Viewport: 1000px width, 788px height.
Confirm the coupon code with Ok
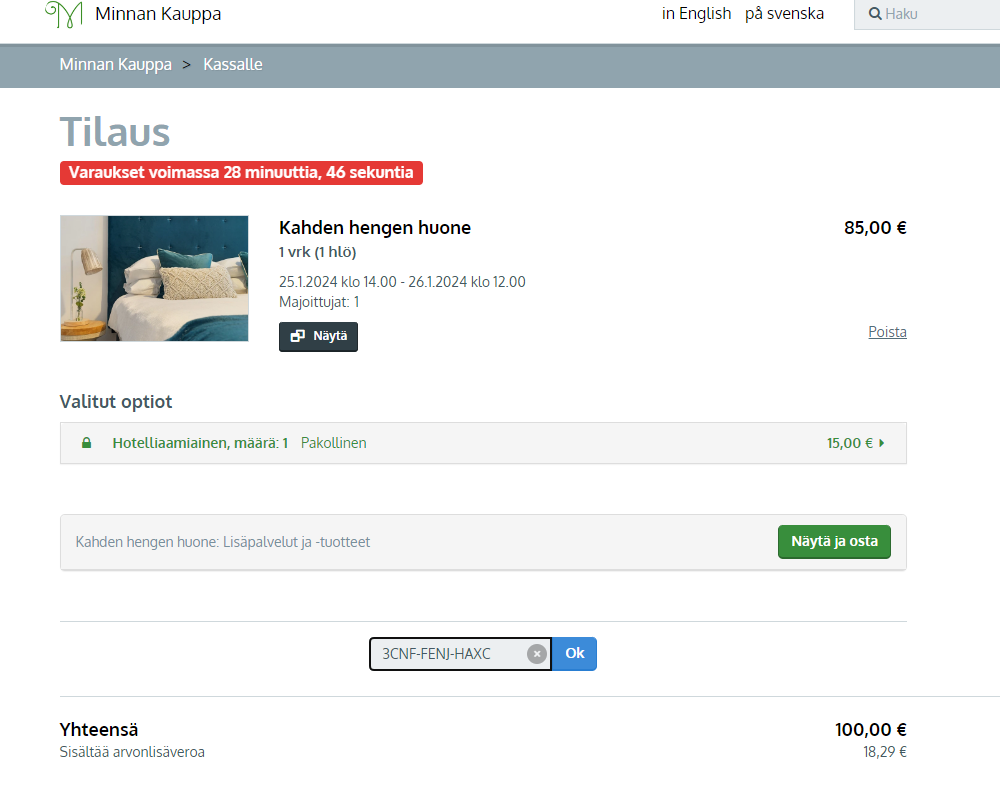coord(574,653)
